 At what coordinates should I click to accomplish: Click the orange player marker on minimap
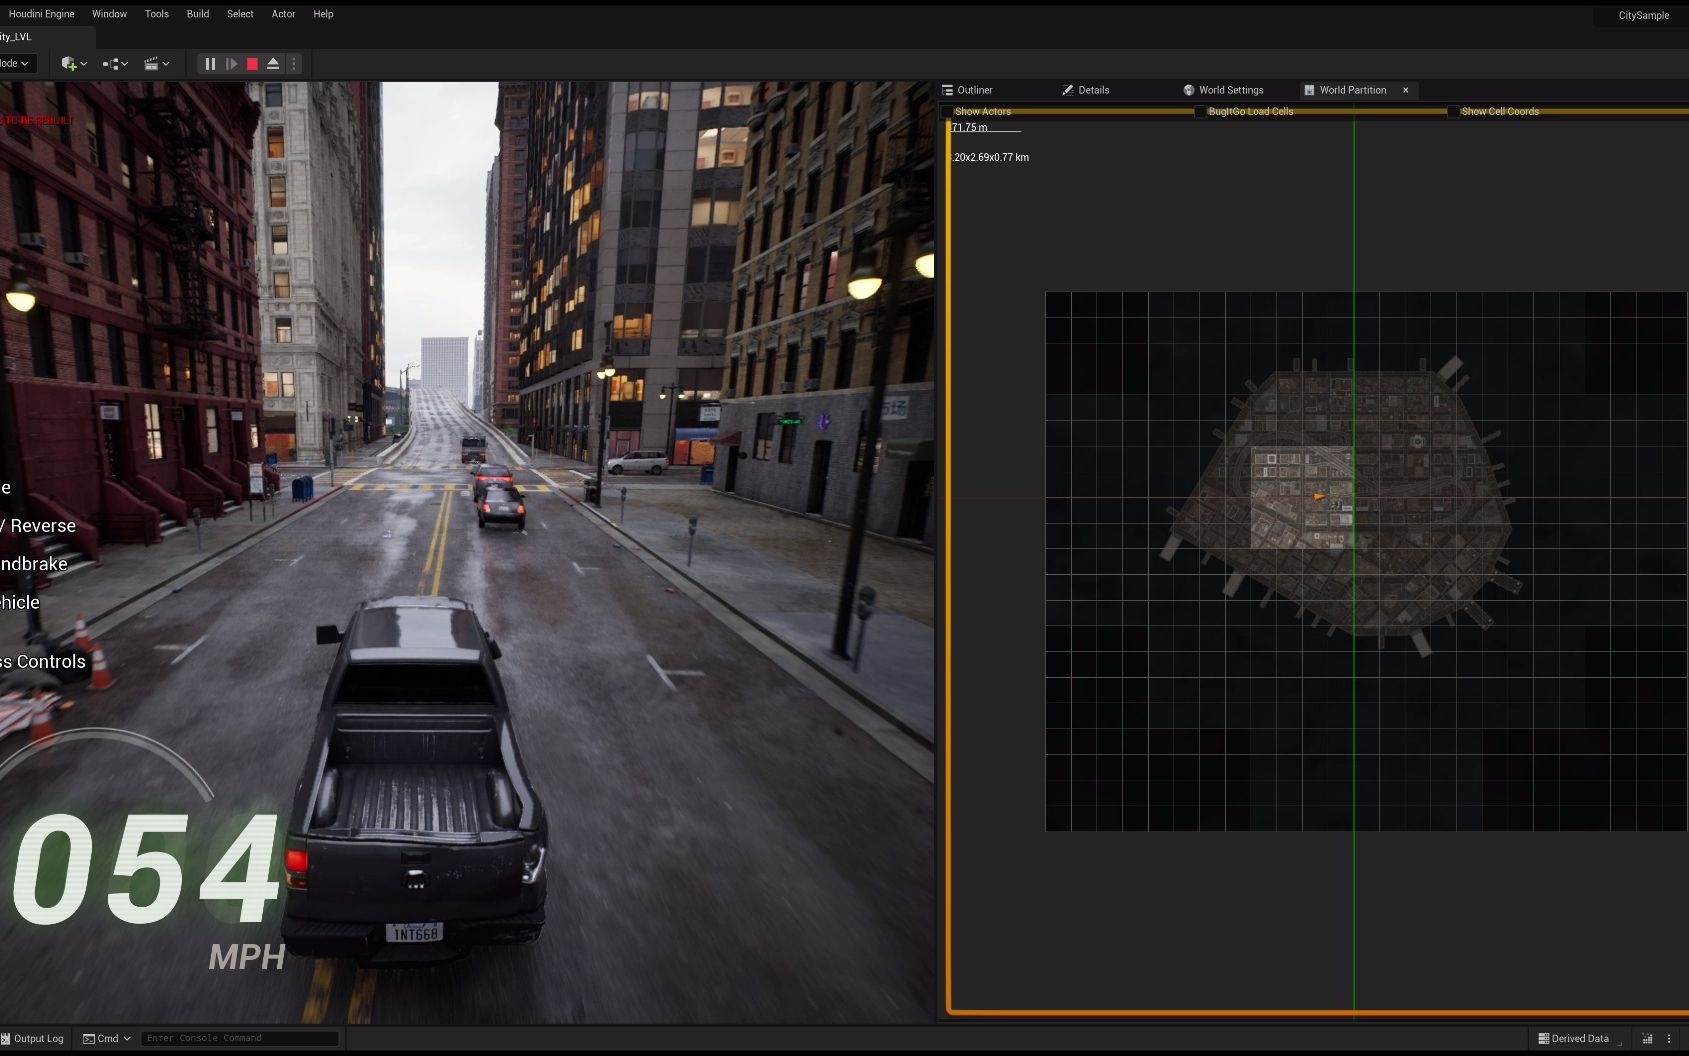point(1319,496)
